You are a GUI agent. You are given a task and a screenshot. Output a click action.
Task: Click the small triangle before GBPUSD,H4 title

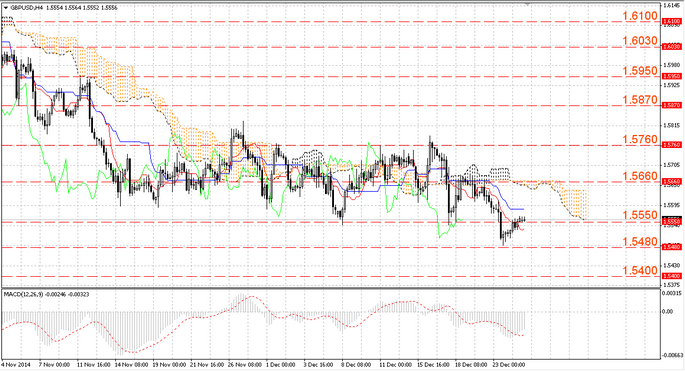(5, 8)
